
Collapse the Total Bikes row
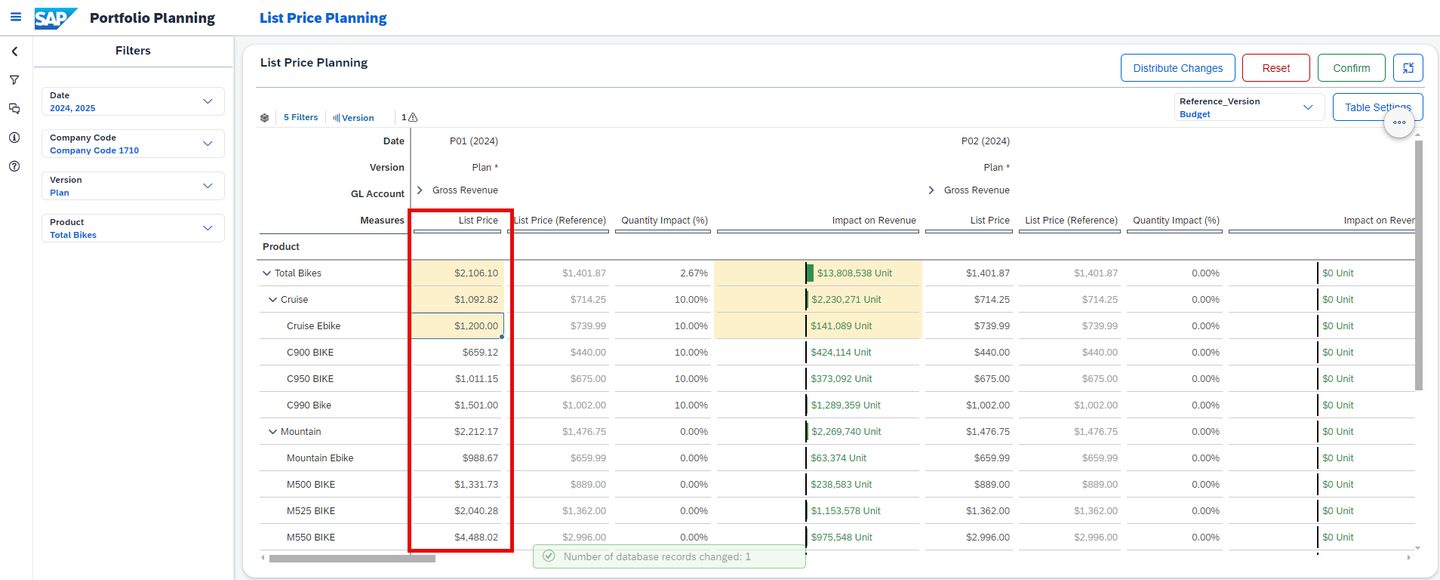pos(267,273)
